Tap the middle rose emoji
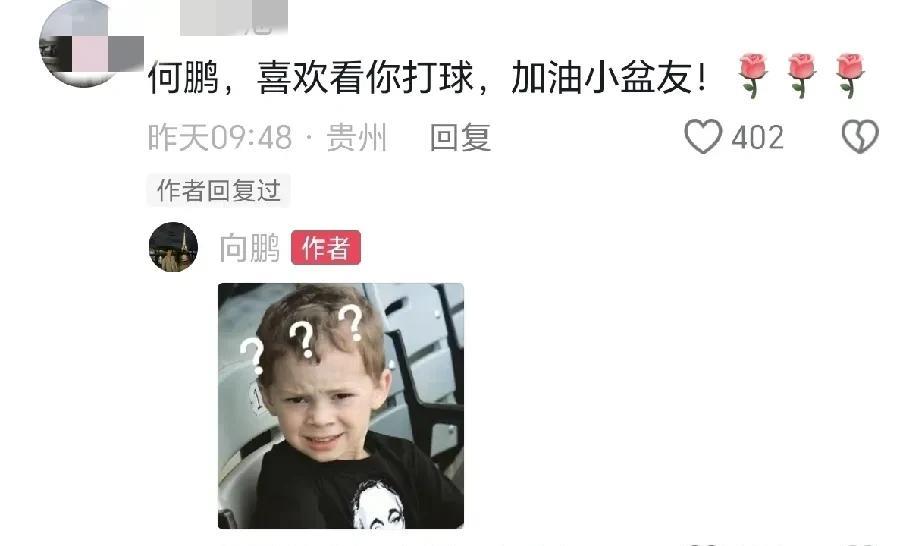The image size is (921, 546). pyautogui.click(x=802, y=75)
